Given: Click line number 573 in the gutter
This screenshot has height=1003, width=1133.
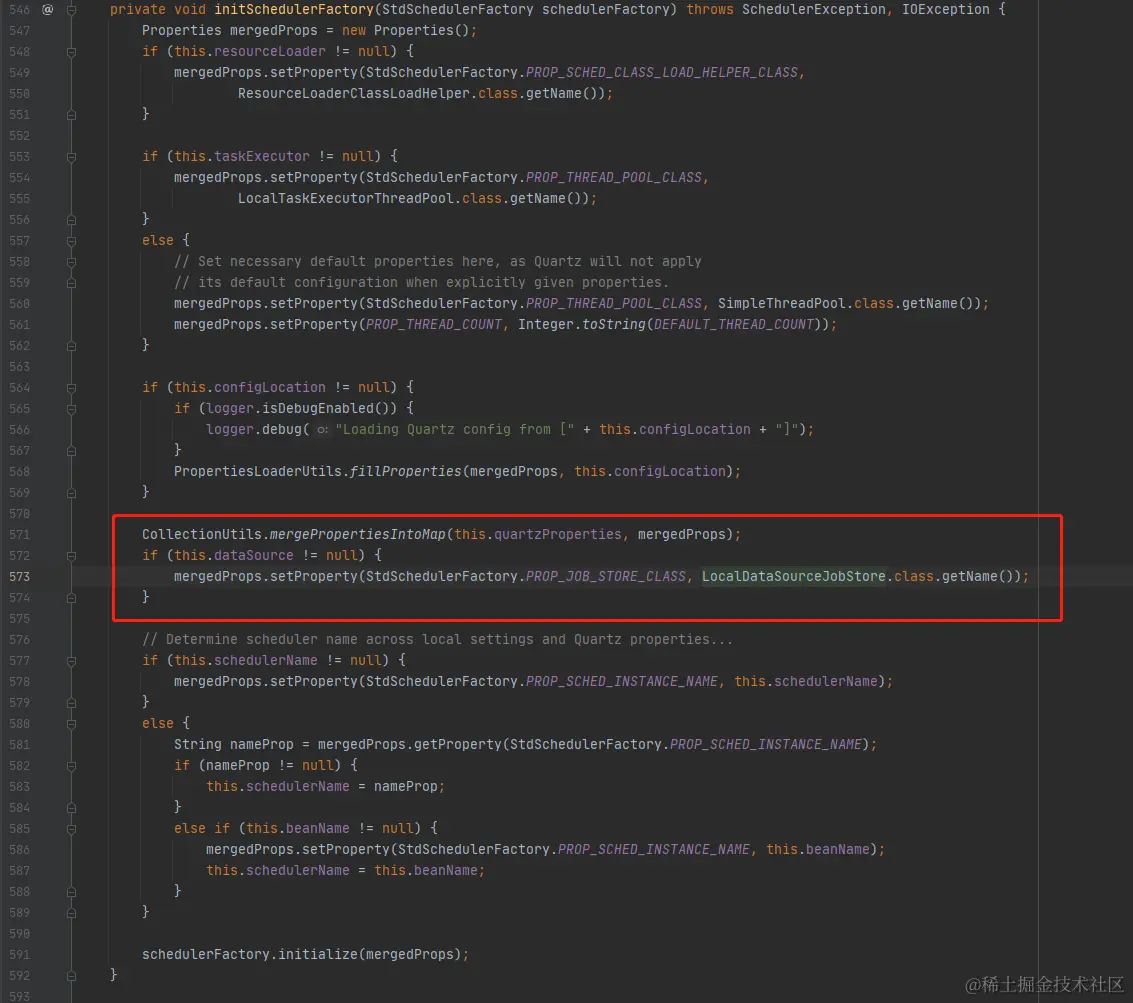Looking at the screenshot, I should [x=20, y=577].
